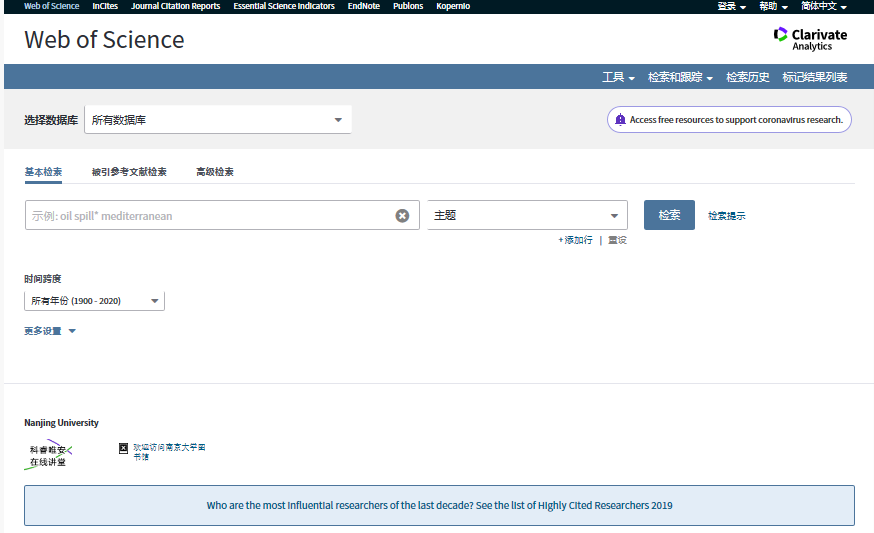Image resolution: width=874 pixels, height=533 pixels.
Task: Click the Clarivate Analytics logo
Action: pyautogui.click(x=810, y=39)
